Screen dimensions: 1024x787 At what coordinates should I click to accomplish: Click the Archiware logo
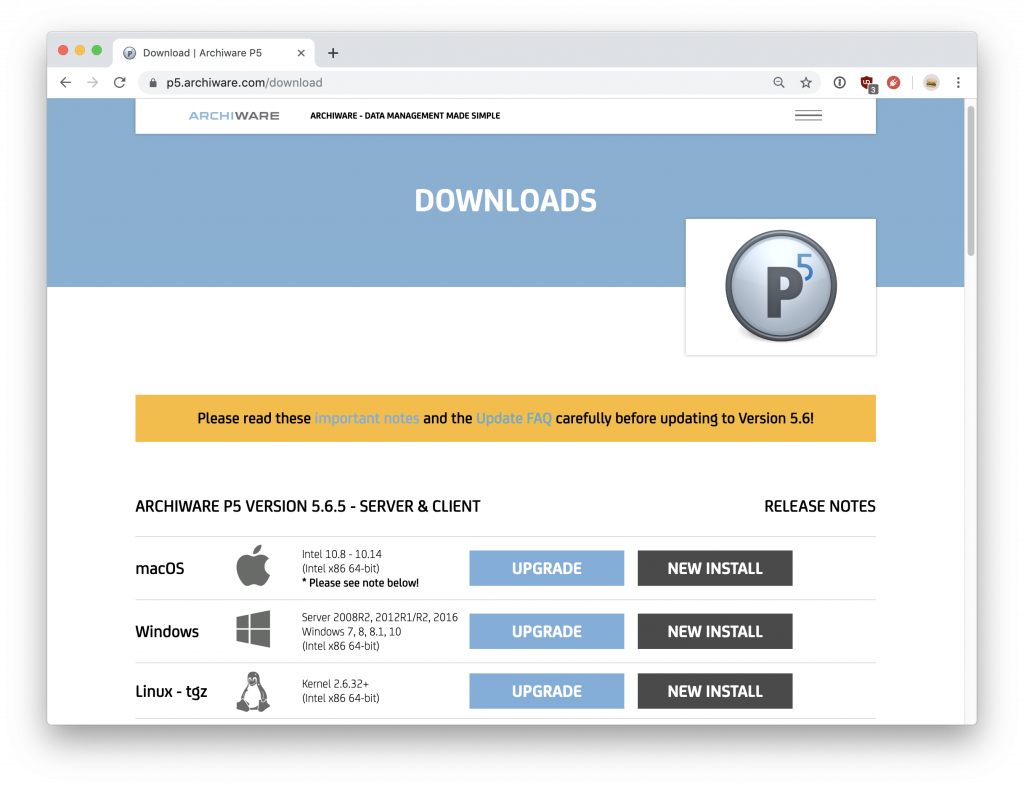[x=234, y=116]
